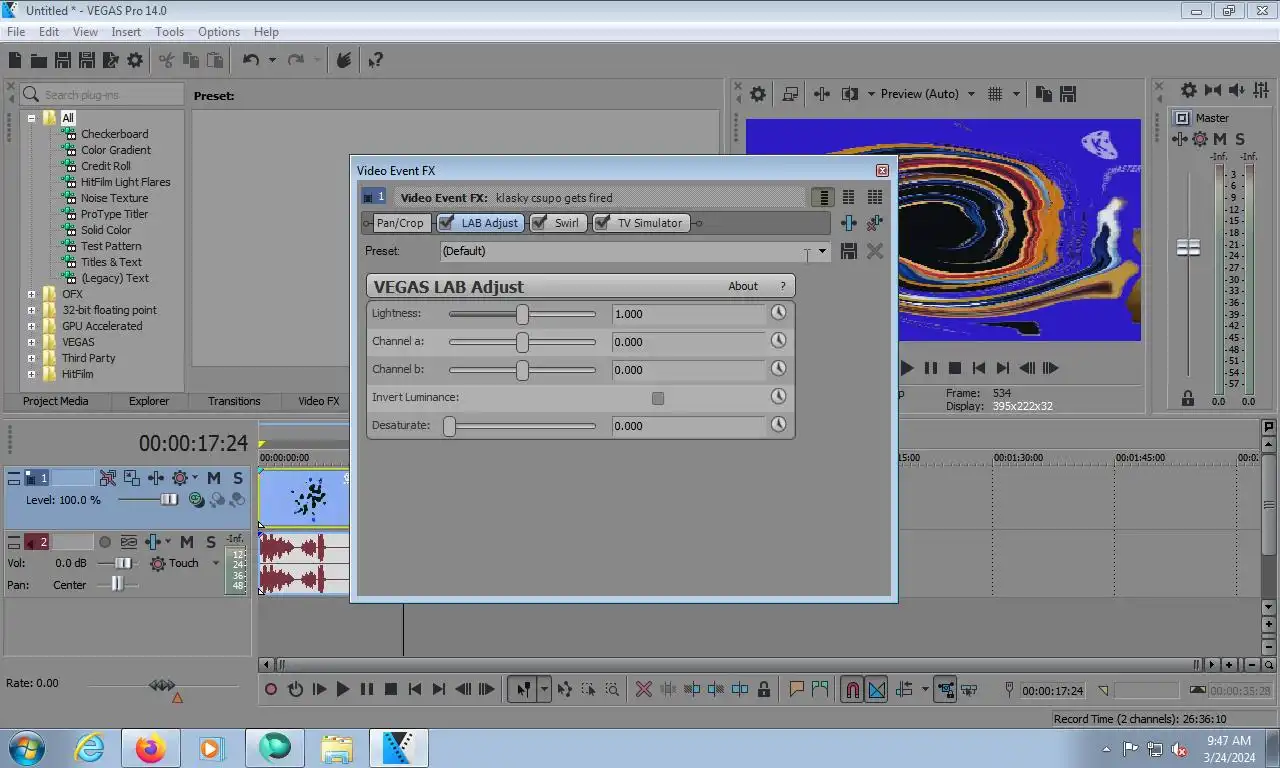Click the Desaturate slider handle
The image size is (1280, 768).
point(450,426)
